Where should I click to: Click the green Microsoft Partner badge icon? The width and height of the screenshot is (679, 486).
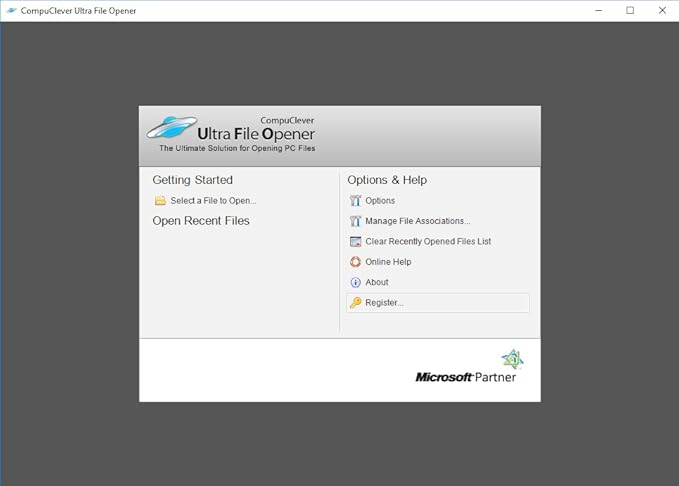click(512, 359)
